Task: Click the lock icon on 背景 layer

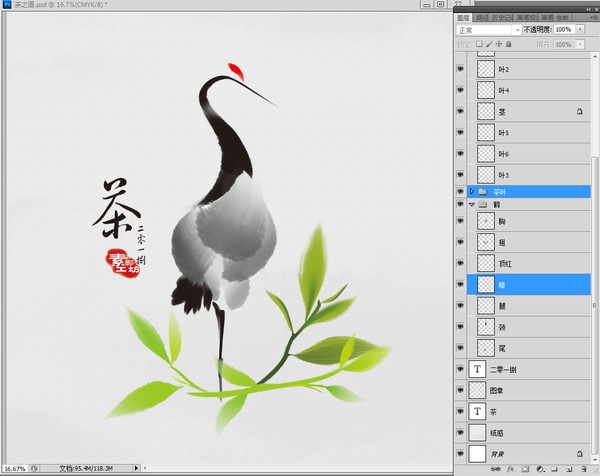Action: coord(580,454)
